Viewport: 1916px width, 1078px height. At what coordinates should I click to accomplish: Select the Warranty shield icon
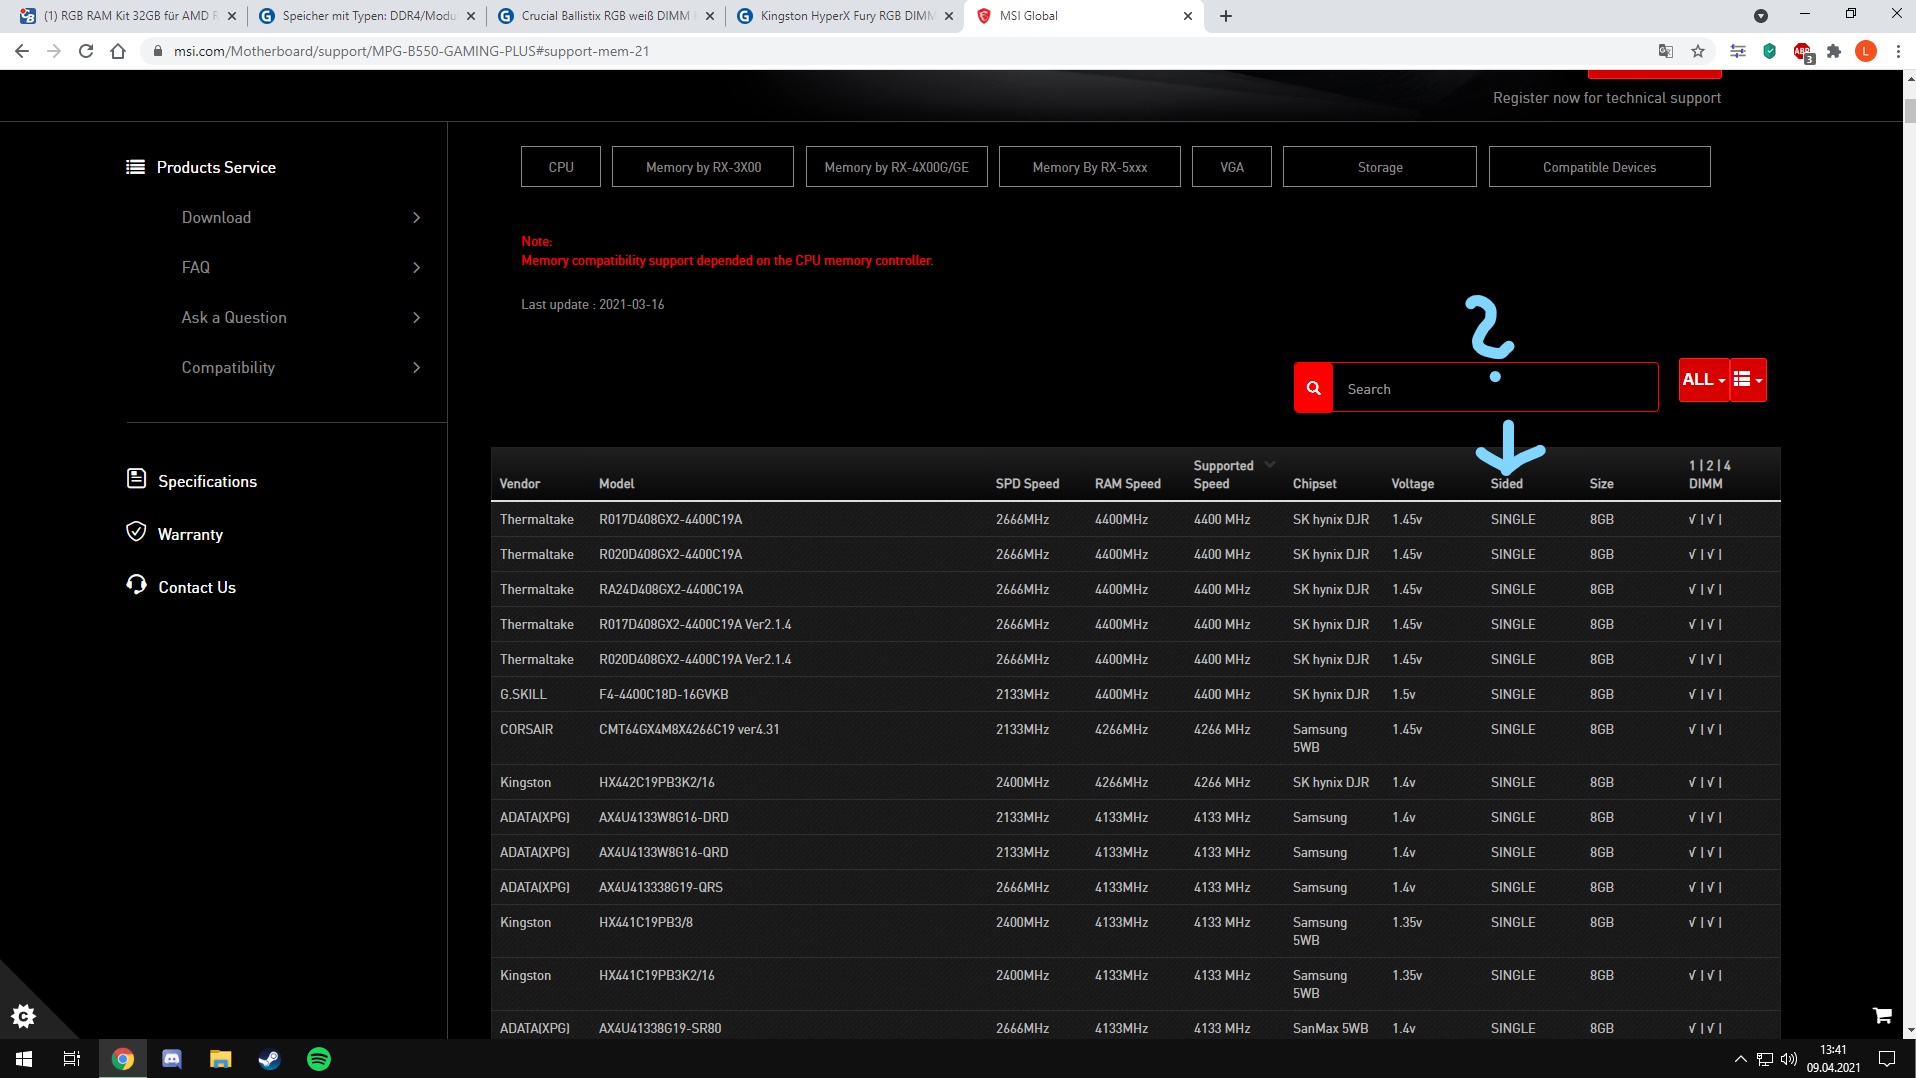137,532
